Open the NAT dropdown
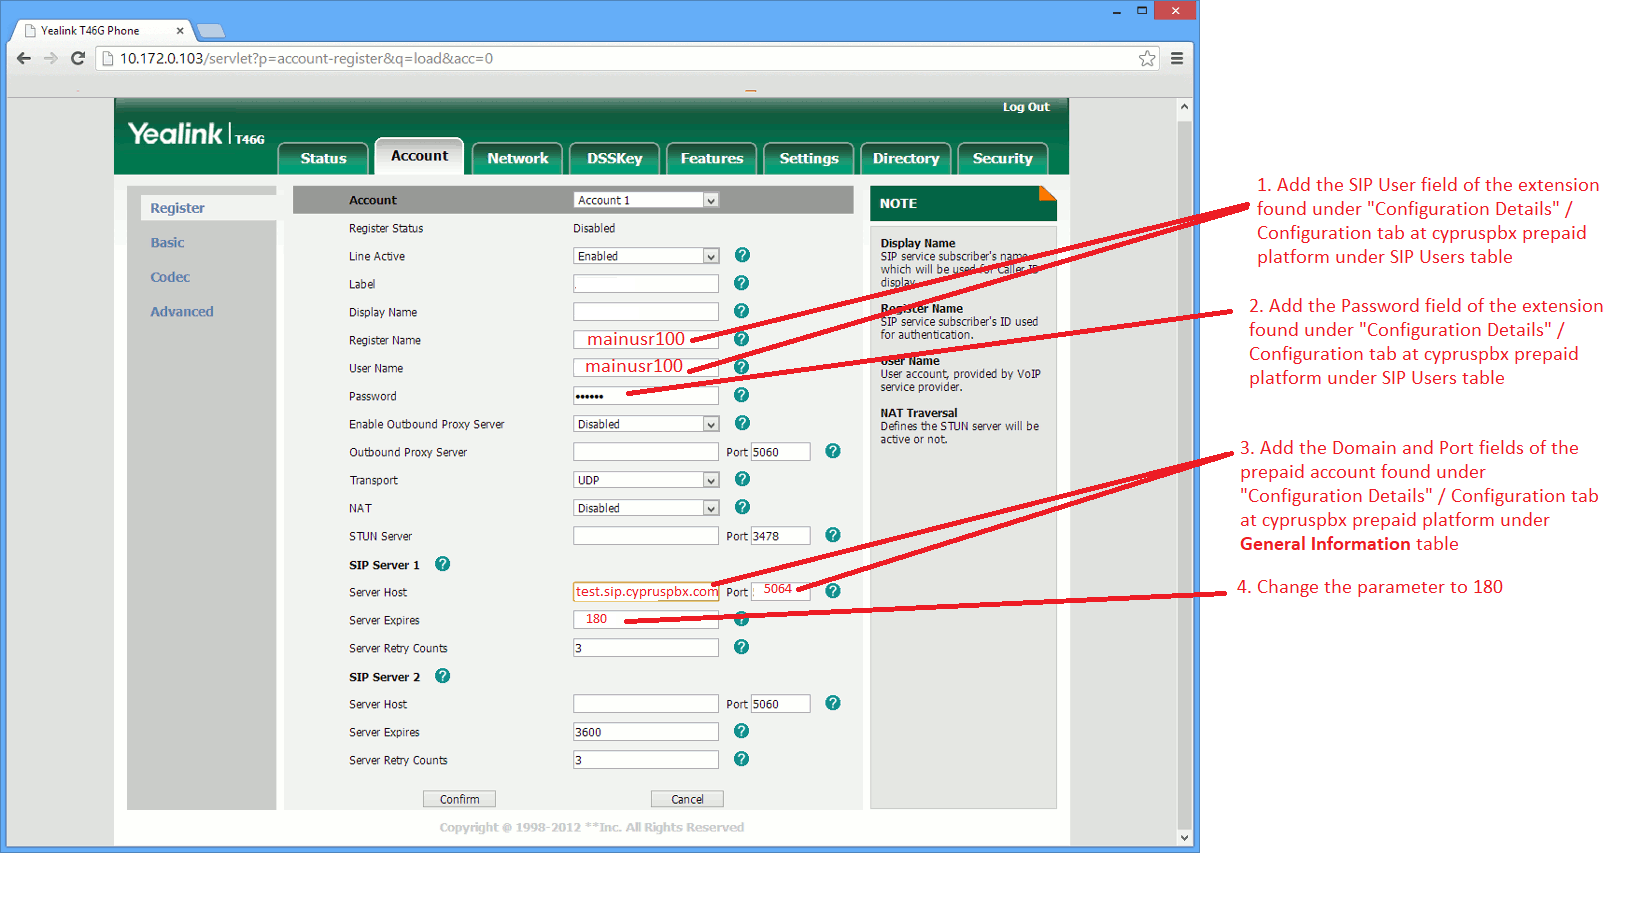 click(646, 508)
